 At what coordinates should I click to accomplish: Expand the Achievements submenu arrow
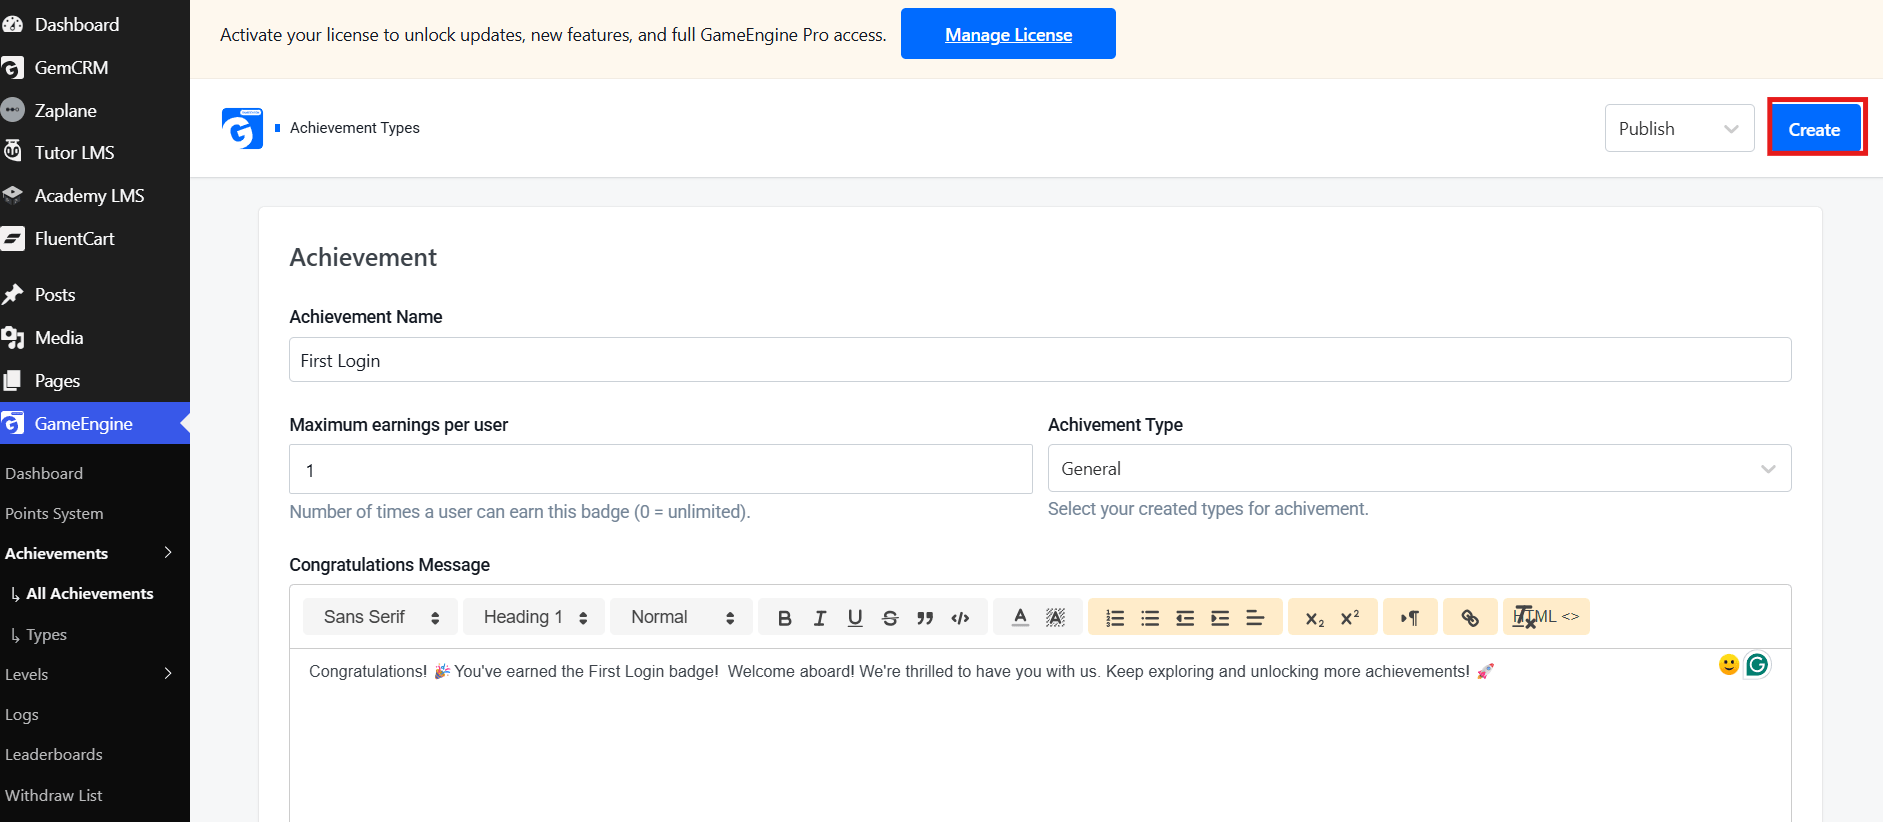168,553
